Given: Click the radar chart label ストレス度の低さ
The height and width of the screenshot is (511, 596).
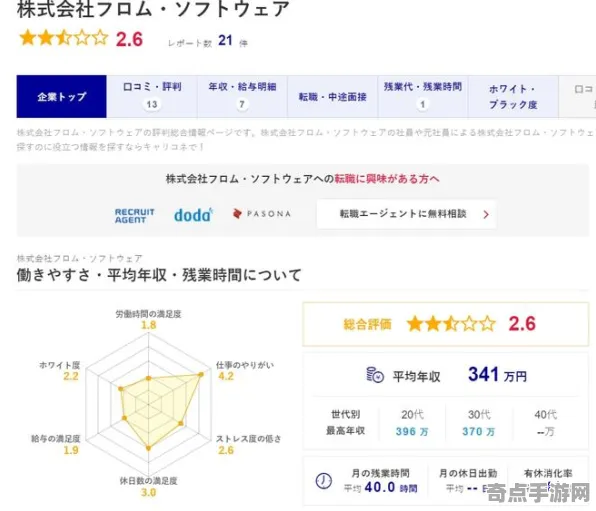Looking at the screenshot, I should (x=249, y=439).
